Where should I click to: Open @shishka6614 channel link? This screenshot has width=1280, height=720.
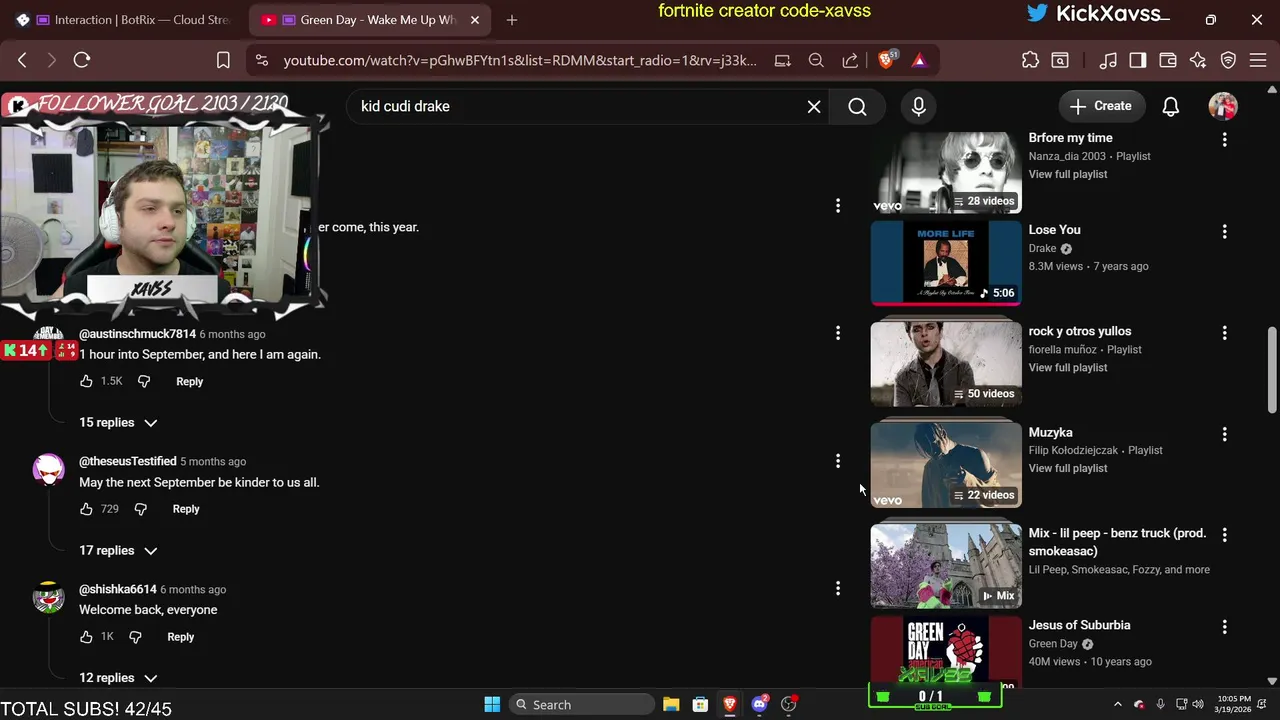coord(118,589)
